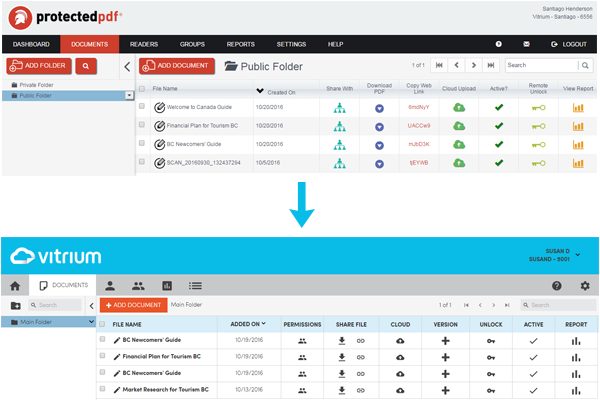The image size is (600, 400).
Task: Open the protectedpdf HELP menu
Action: click(335, 44)
